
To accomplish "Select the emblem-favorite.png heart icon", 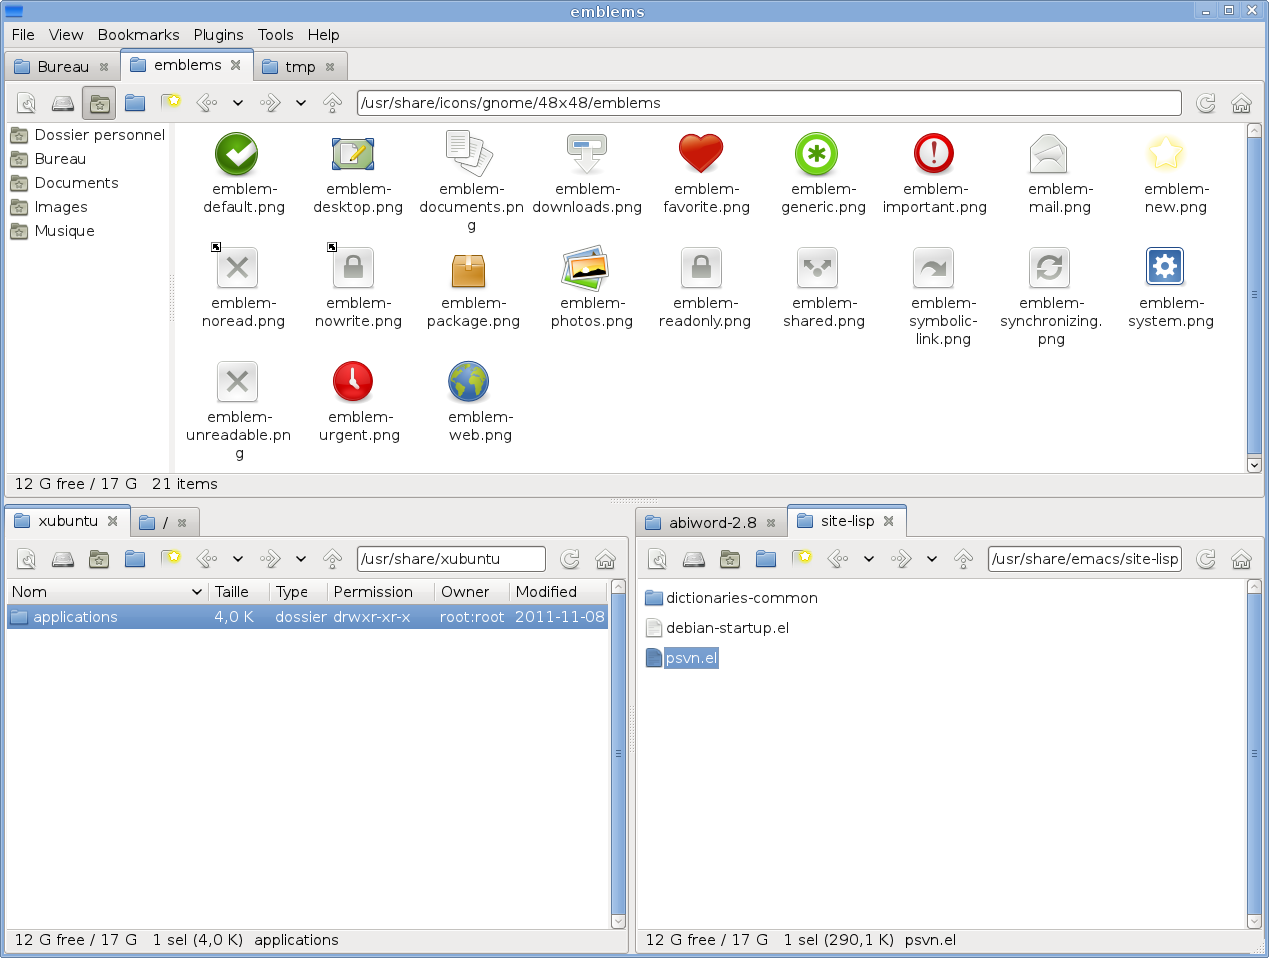I will tap(700, 154).
